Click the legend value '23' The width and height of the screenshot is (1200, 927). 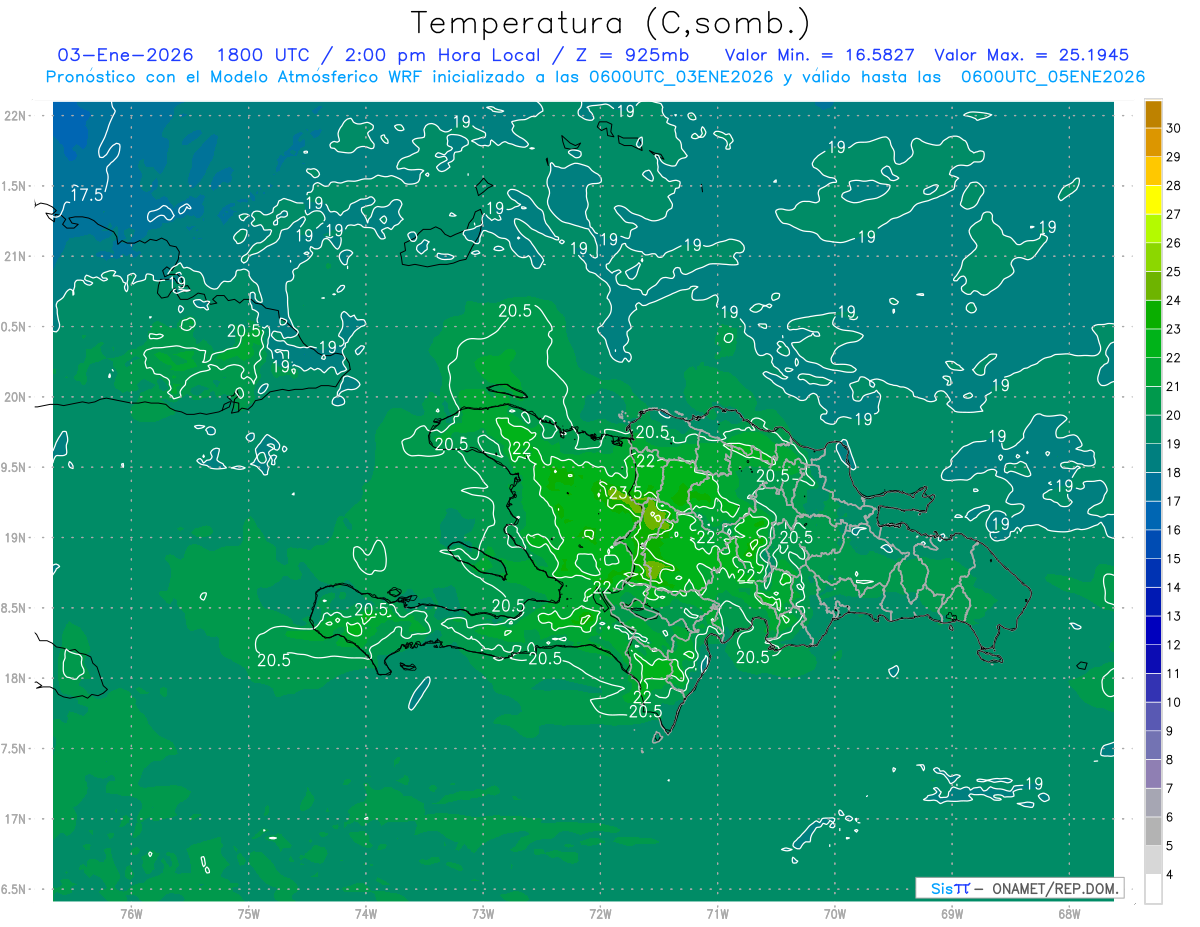[x=1174, y=329]
